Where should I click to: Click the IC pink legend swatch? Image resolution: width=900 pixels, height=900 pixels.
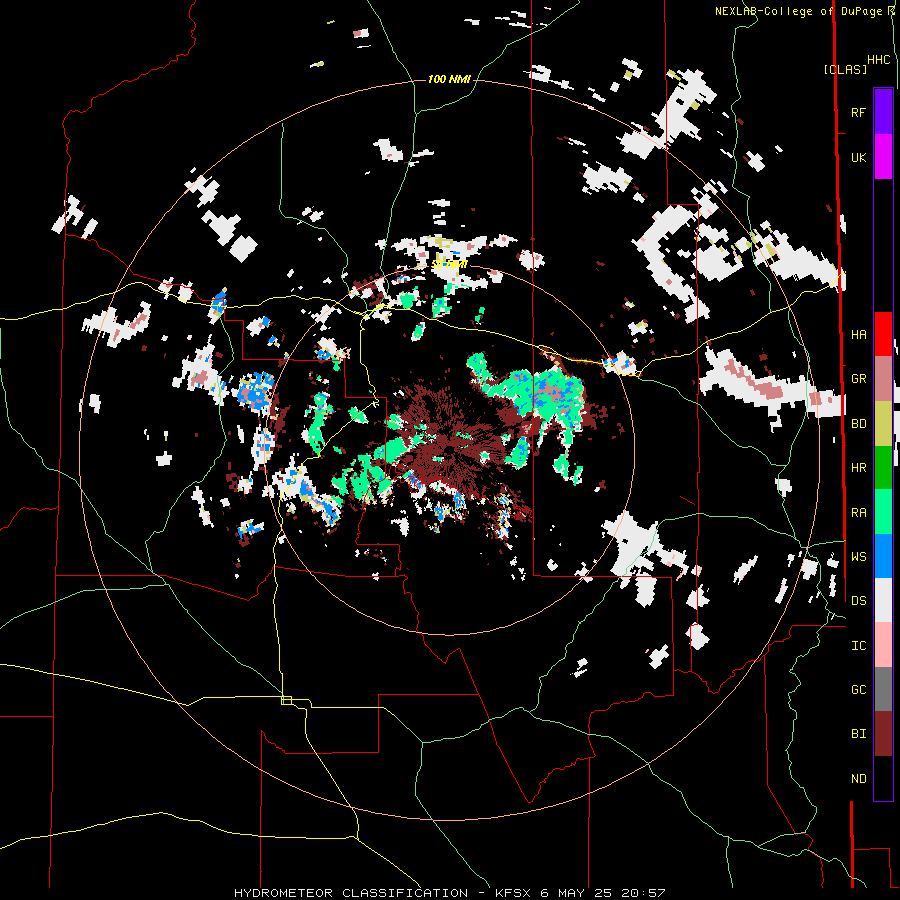883,645
